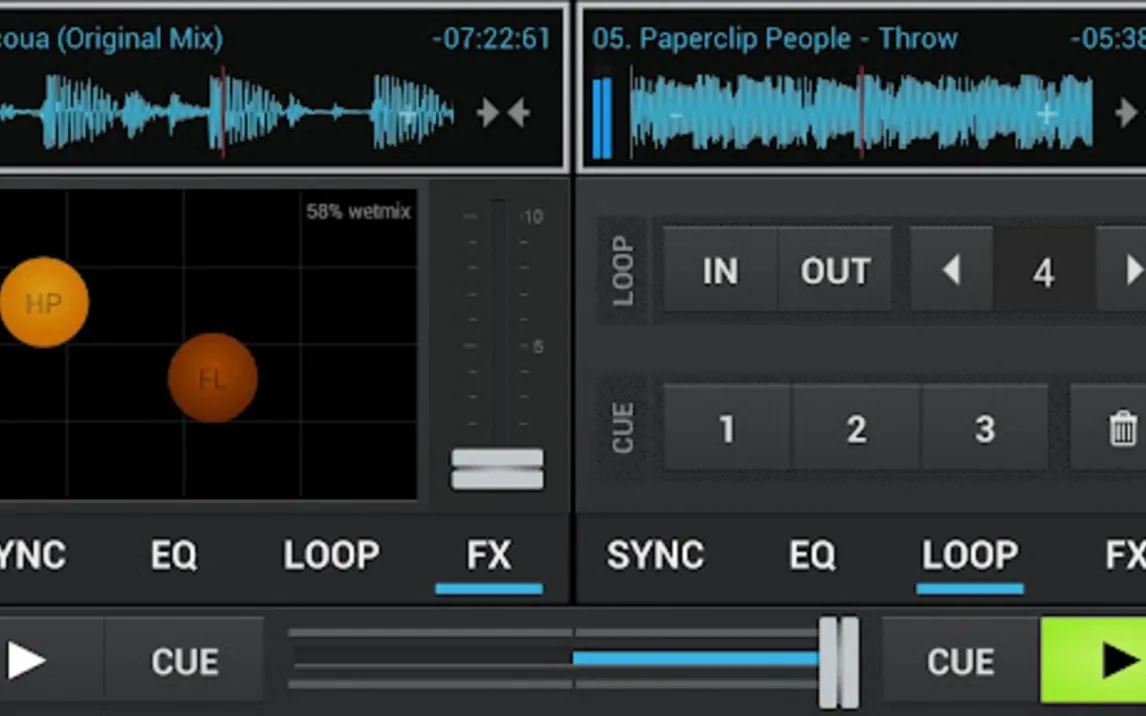This screenshot has height=716, width=1146.
Task: Tap the orange HP filter ball
Action: [x=44, y=302]
